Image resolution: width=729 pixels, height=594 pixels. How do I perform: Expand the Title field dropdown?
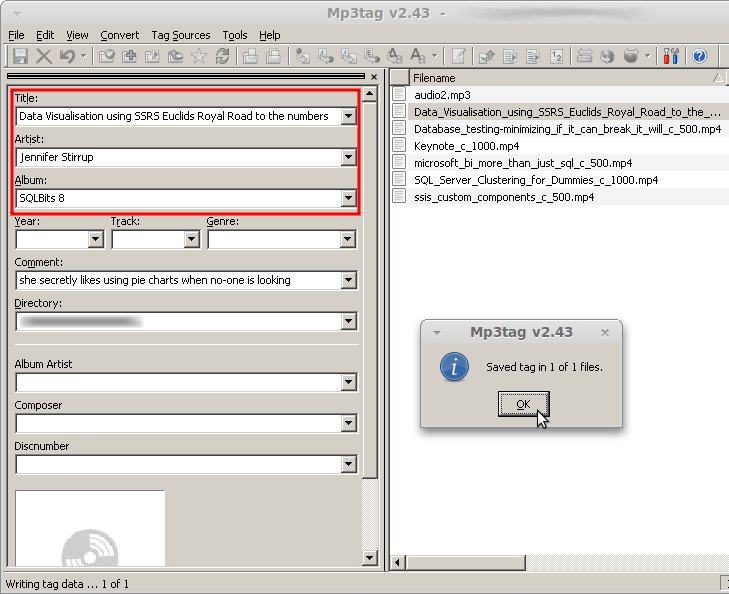pos(348,116)
